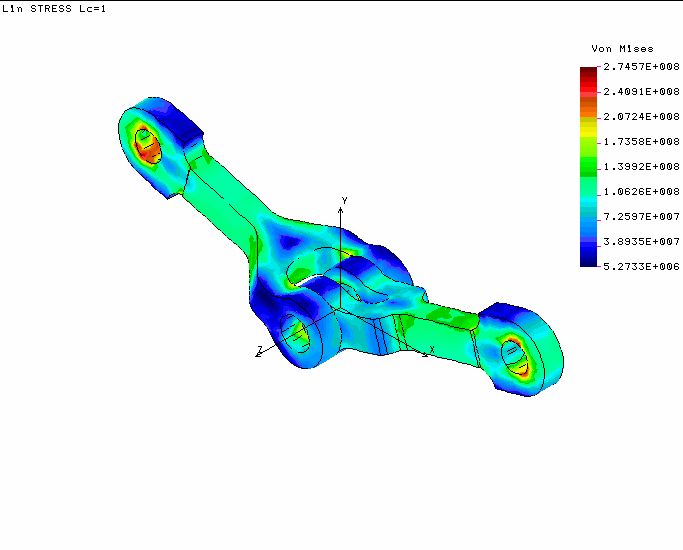Click the 1.0626E+008 legend value

click(x=641, y=192)
